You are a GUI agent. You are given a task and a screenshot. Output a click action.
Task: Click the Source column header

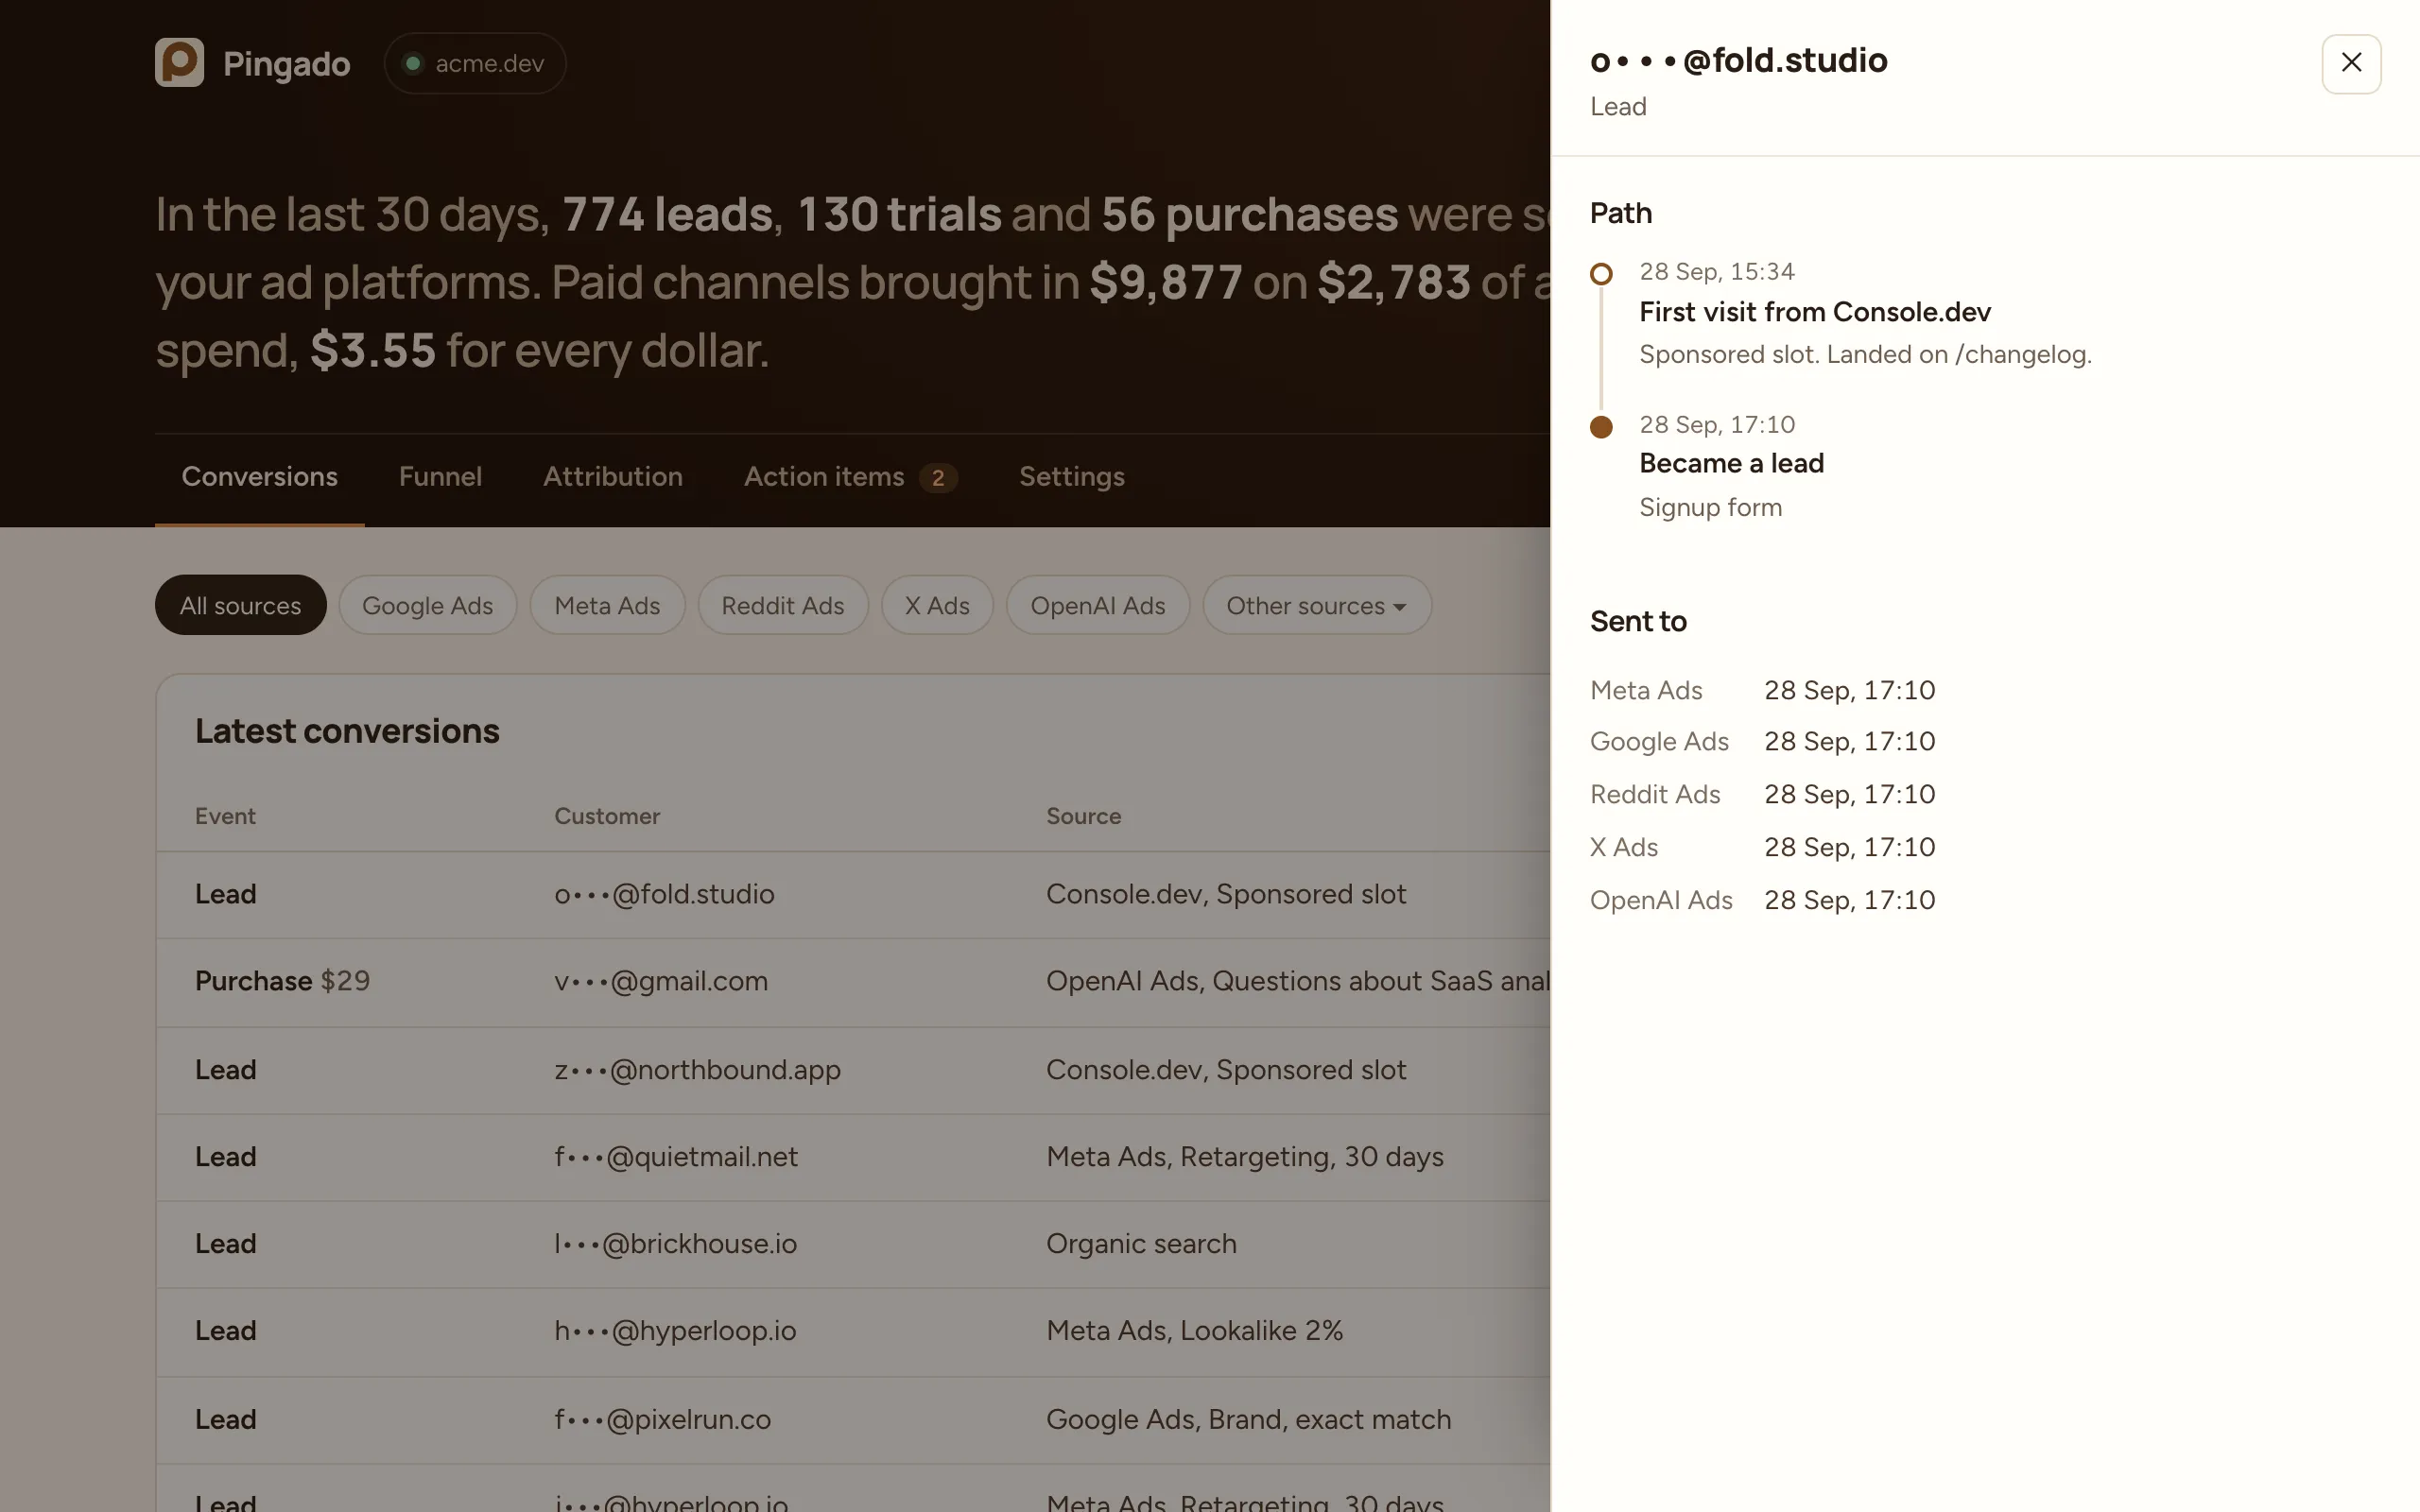point(1083,816)
